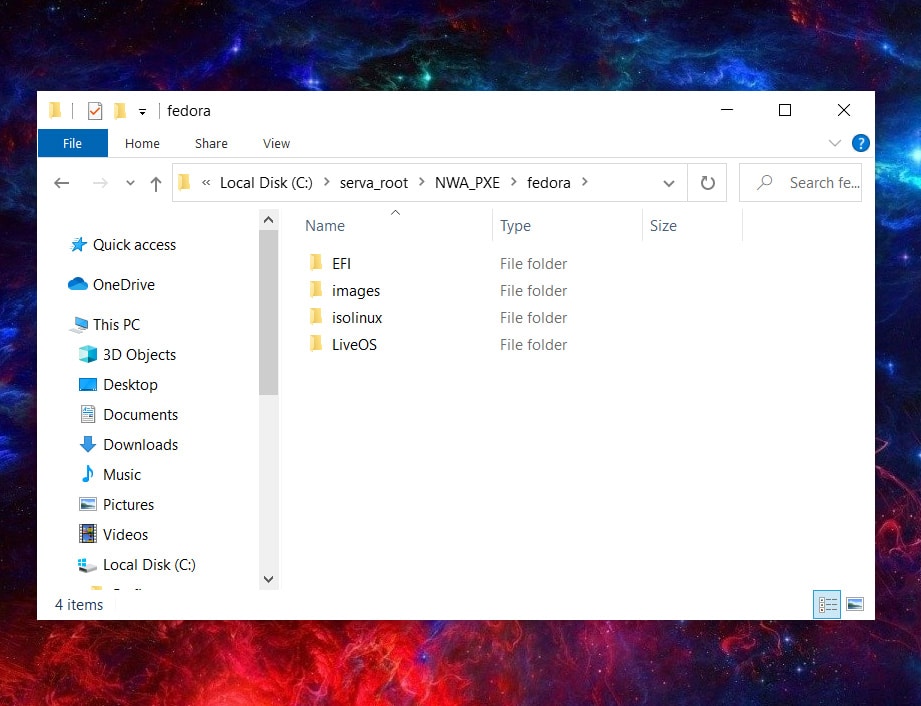The width and height of the screenshot is (921, 706).
Task: Navigate to NWA_PXE breadcrumb
Action: click(x=468, y=183)
